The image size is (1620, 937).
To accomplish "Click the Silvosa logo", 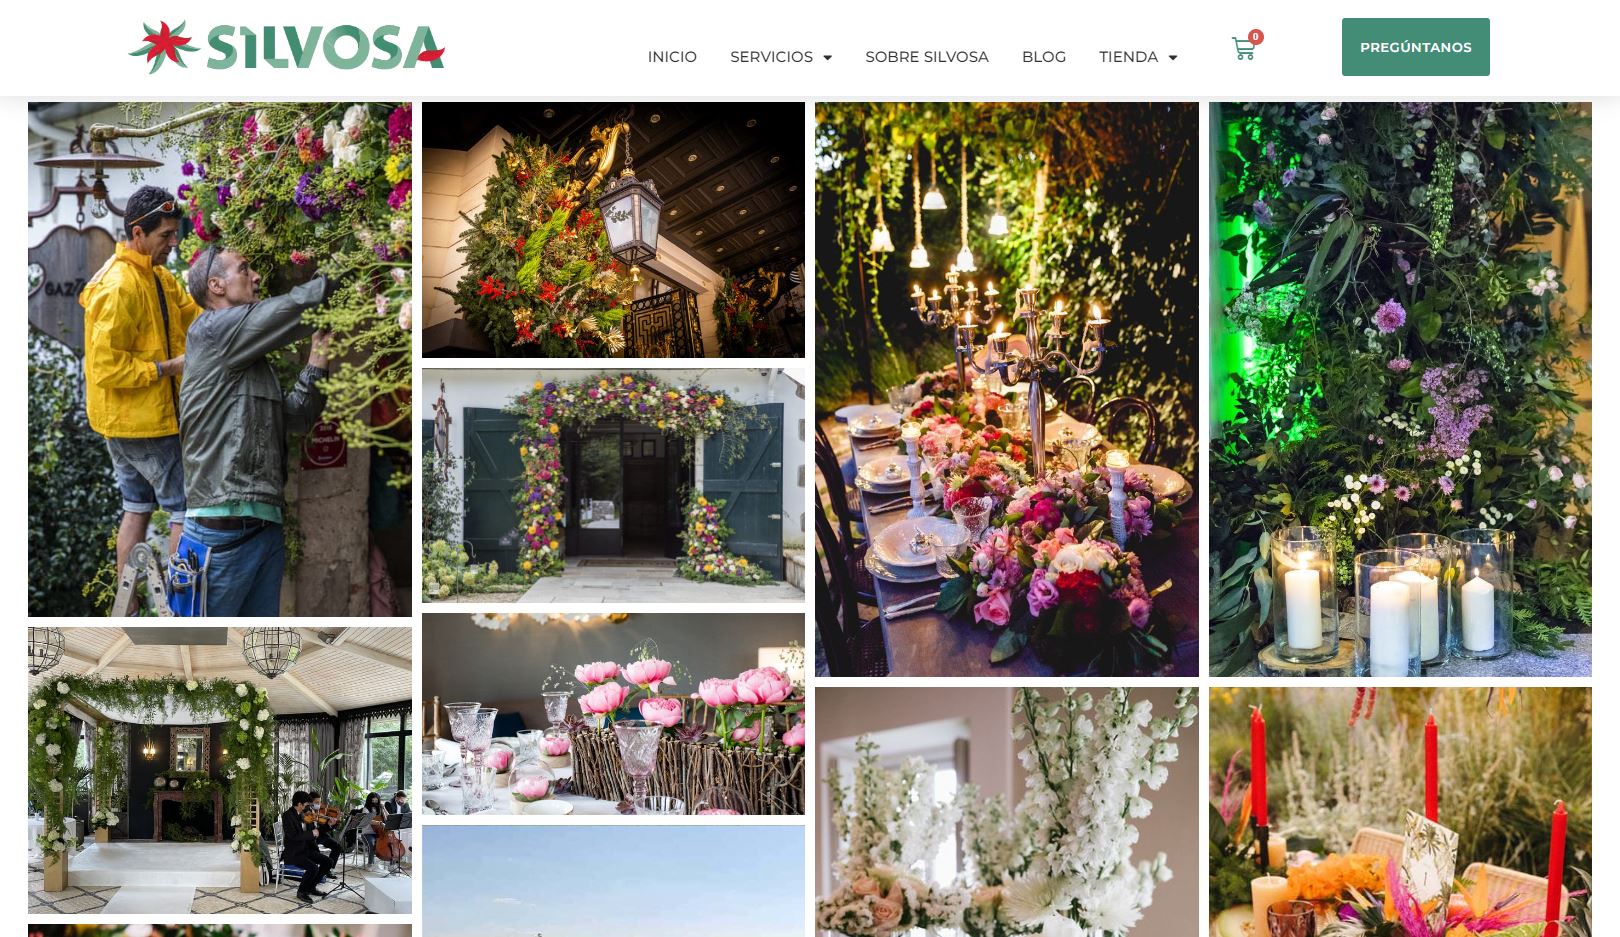I will click(x=287, y=47).
